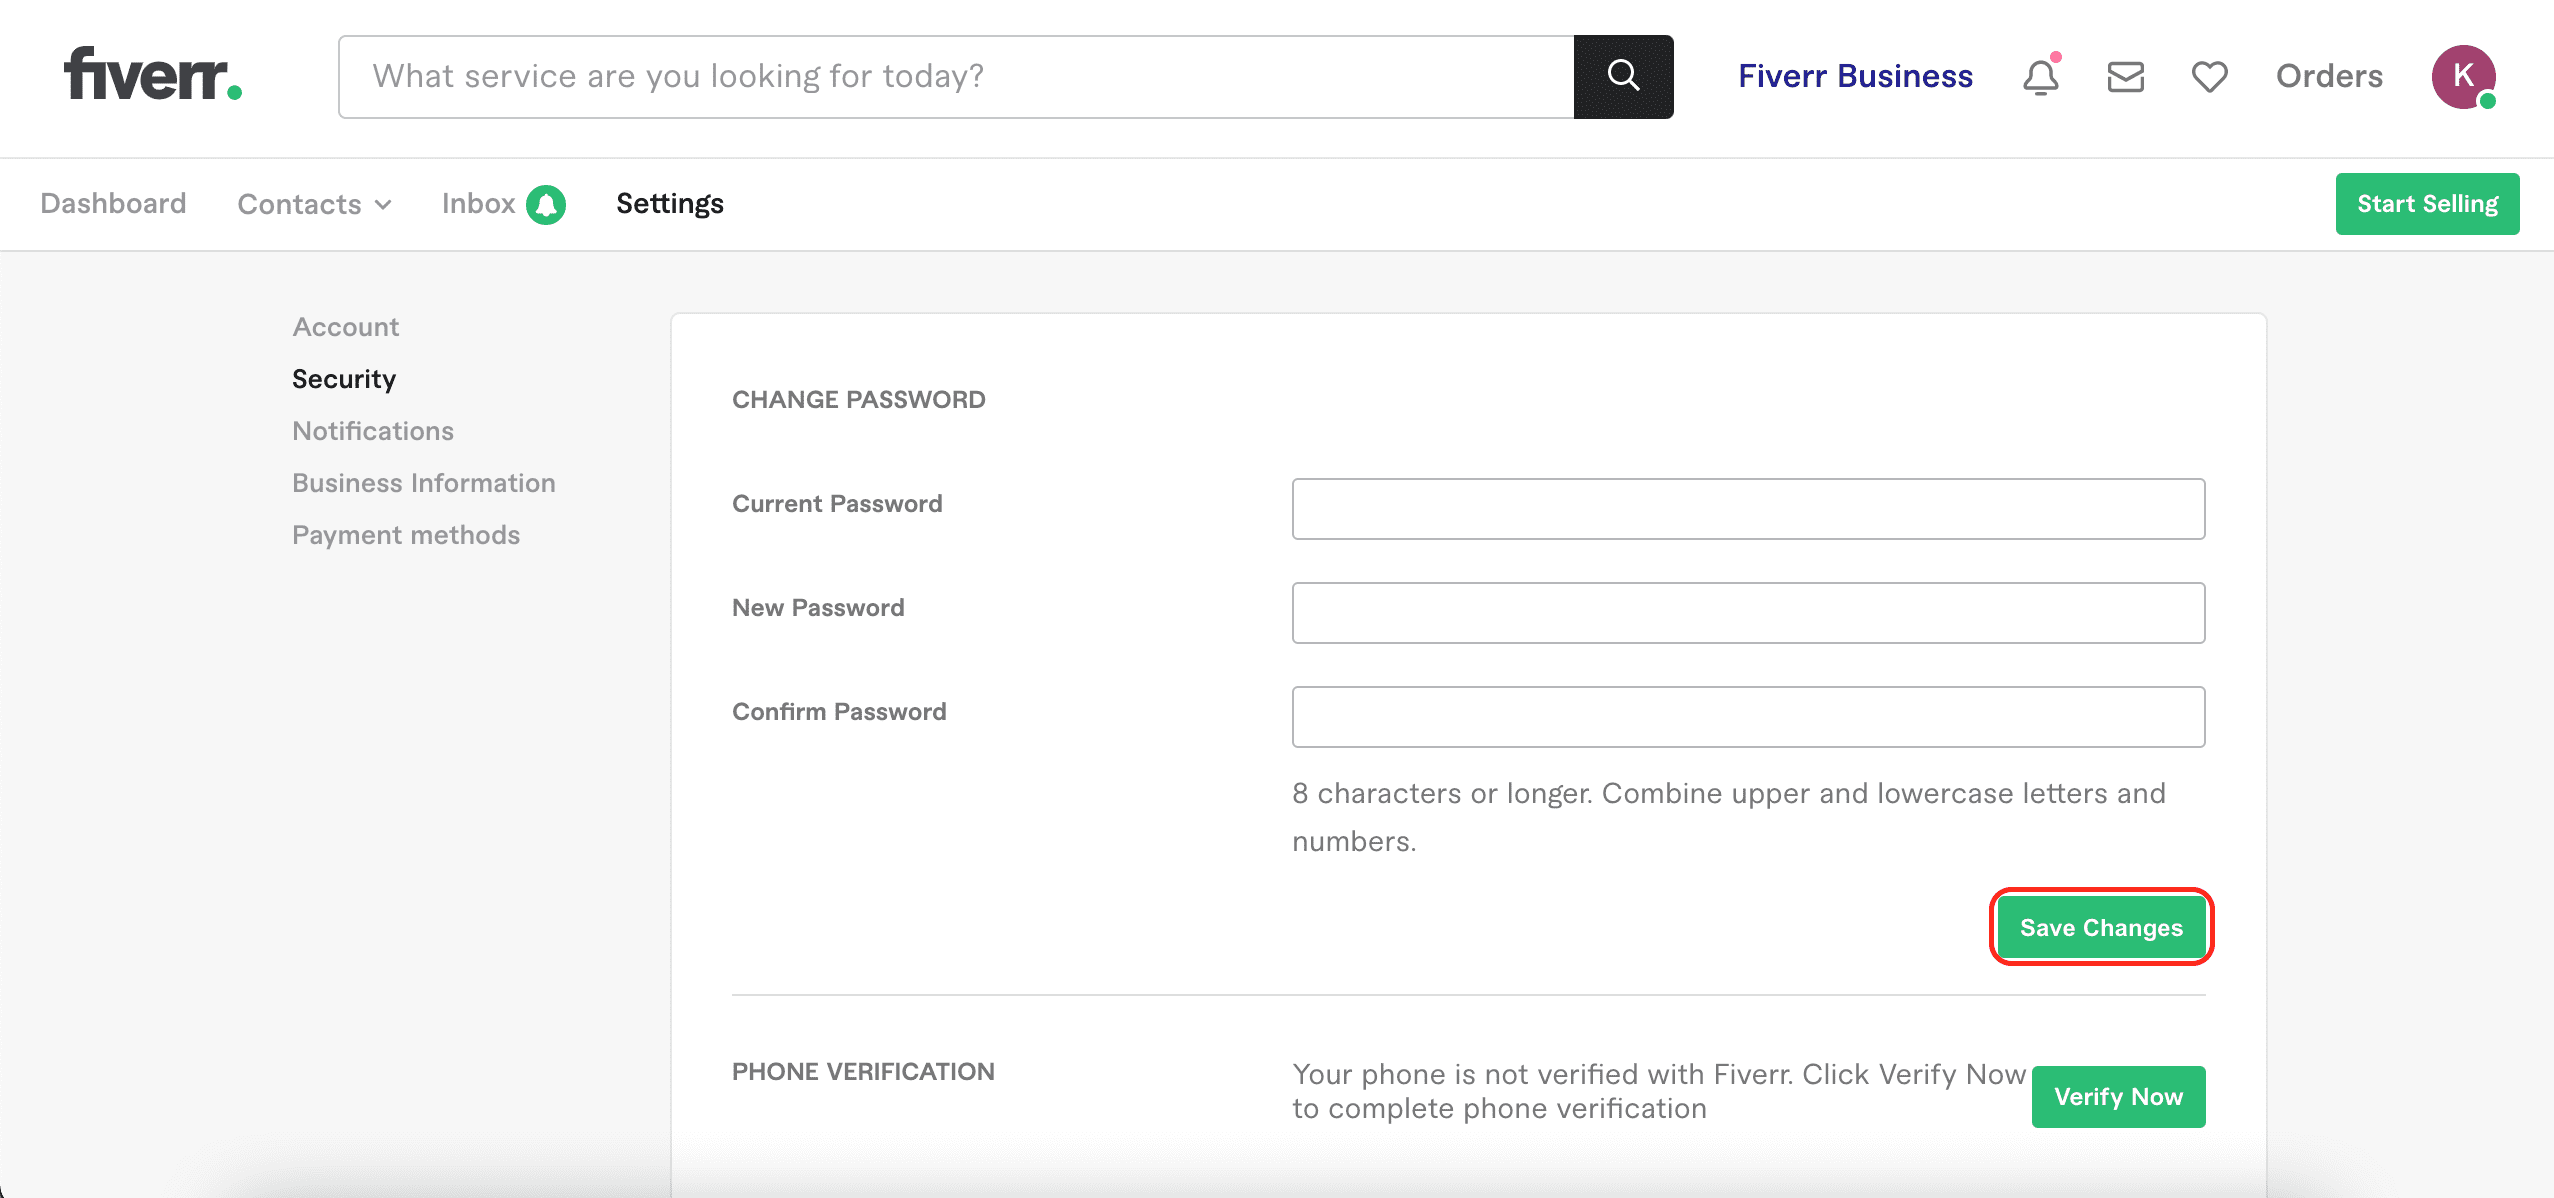Open the Business Information section
Screen dimensions: 2554x1198
coord(423,483)
